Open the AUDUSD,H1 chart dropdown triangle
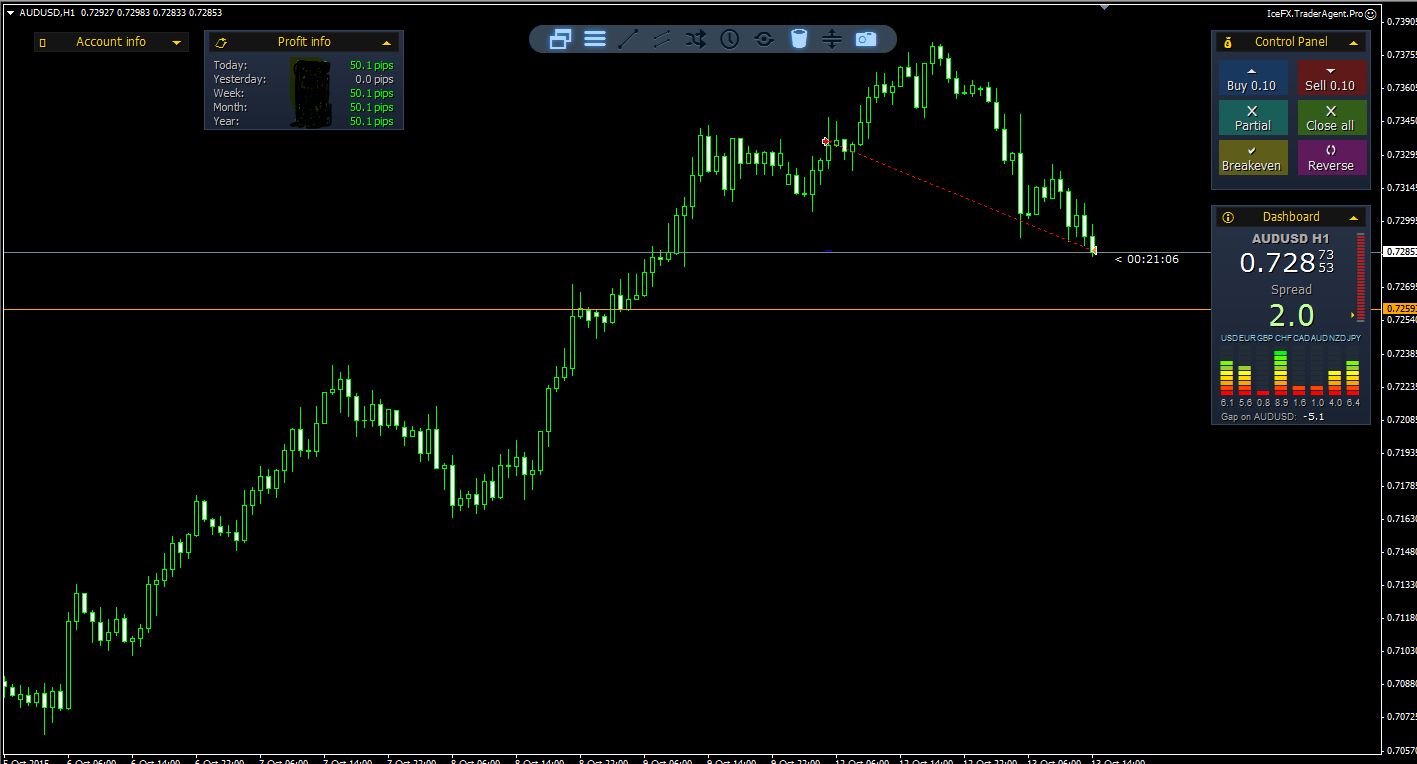The height and width of the screenshot is (764, 1417). (x=10, y=13)
